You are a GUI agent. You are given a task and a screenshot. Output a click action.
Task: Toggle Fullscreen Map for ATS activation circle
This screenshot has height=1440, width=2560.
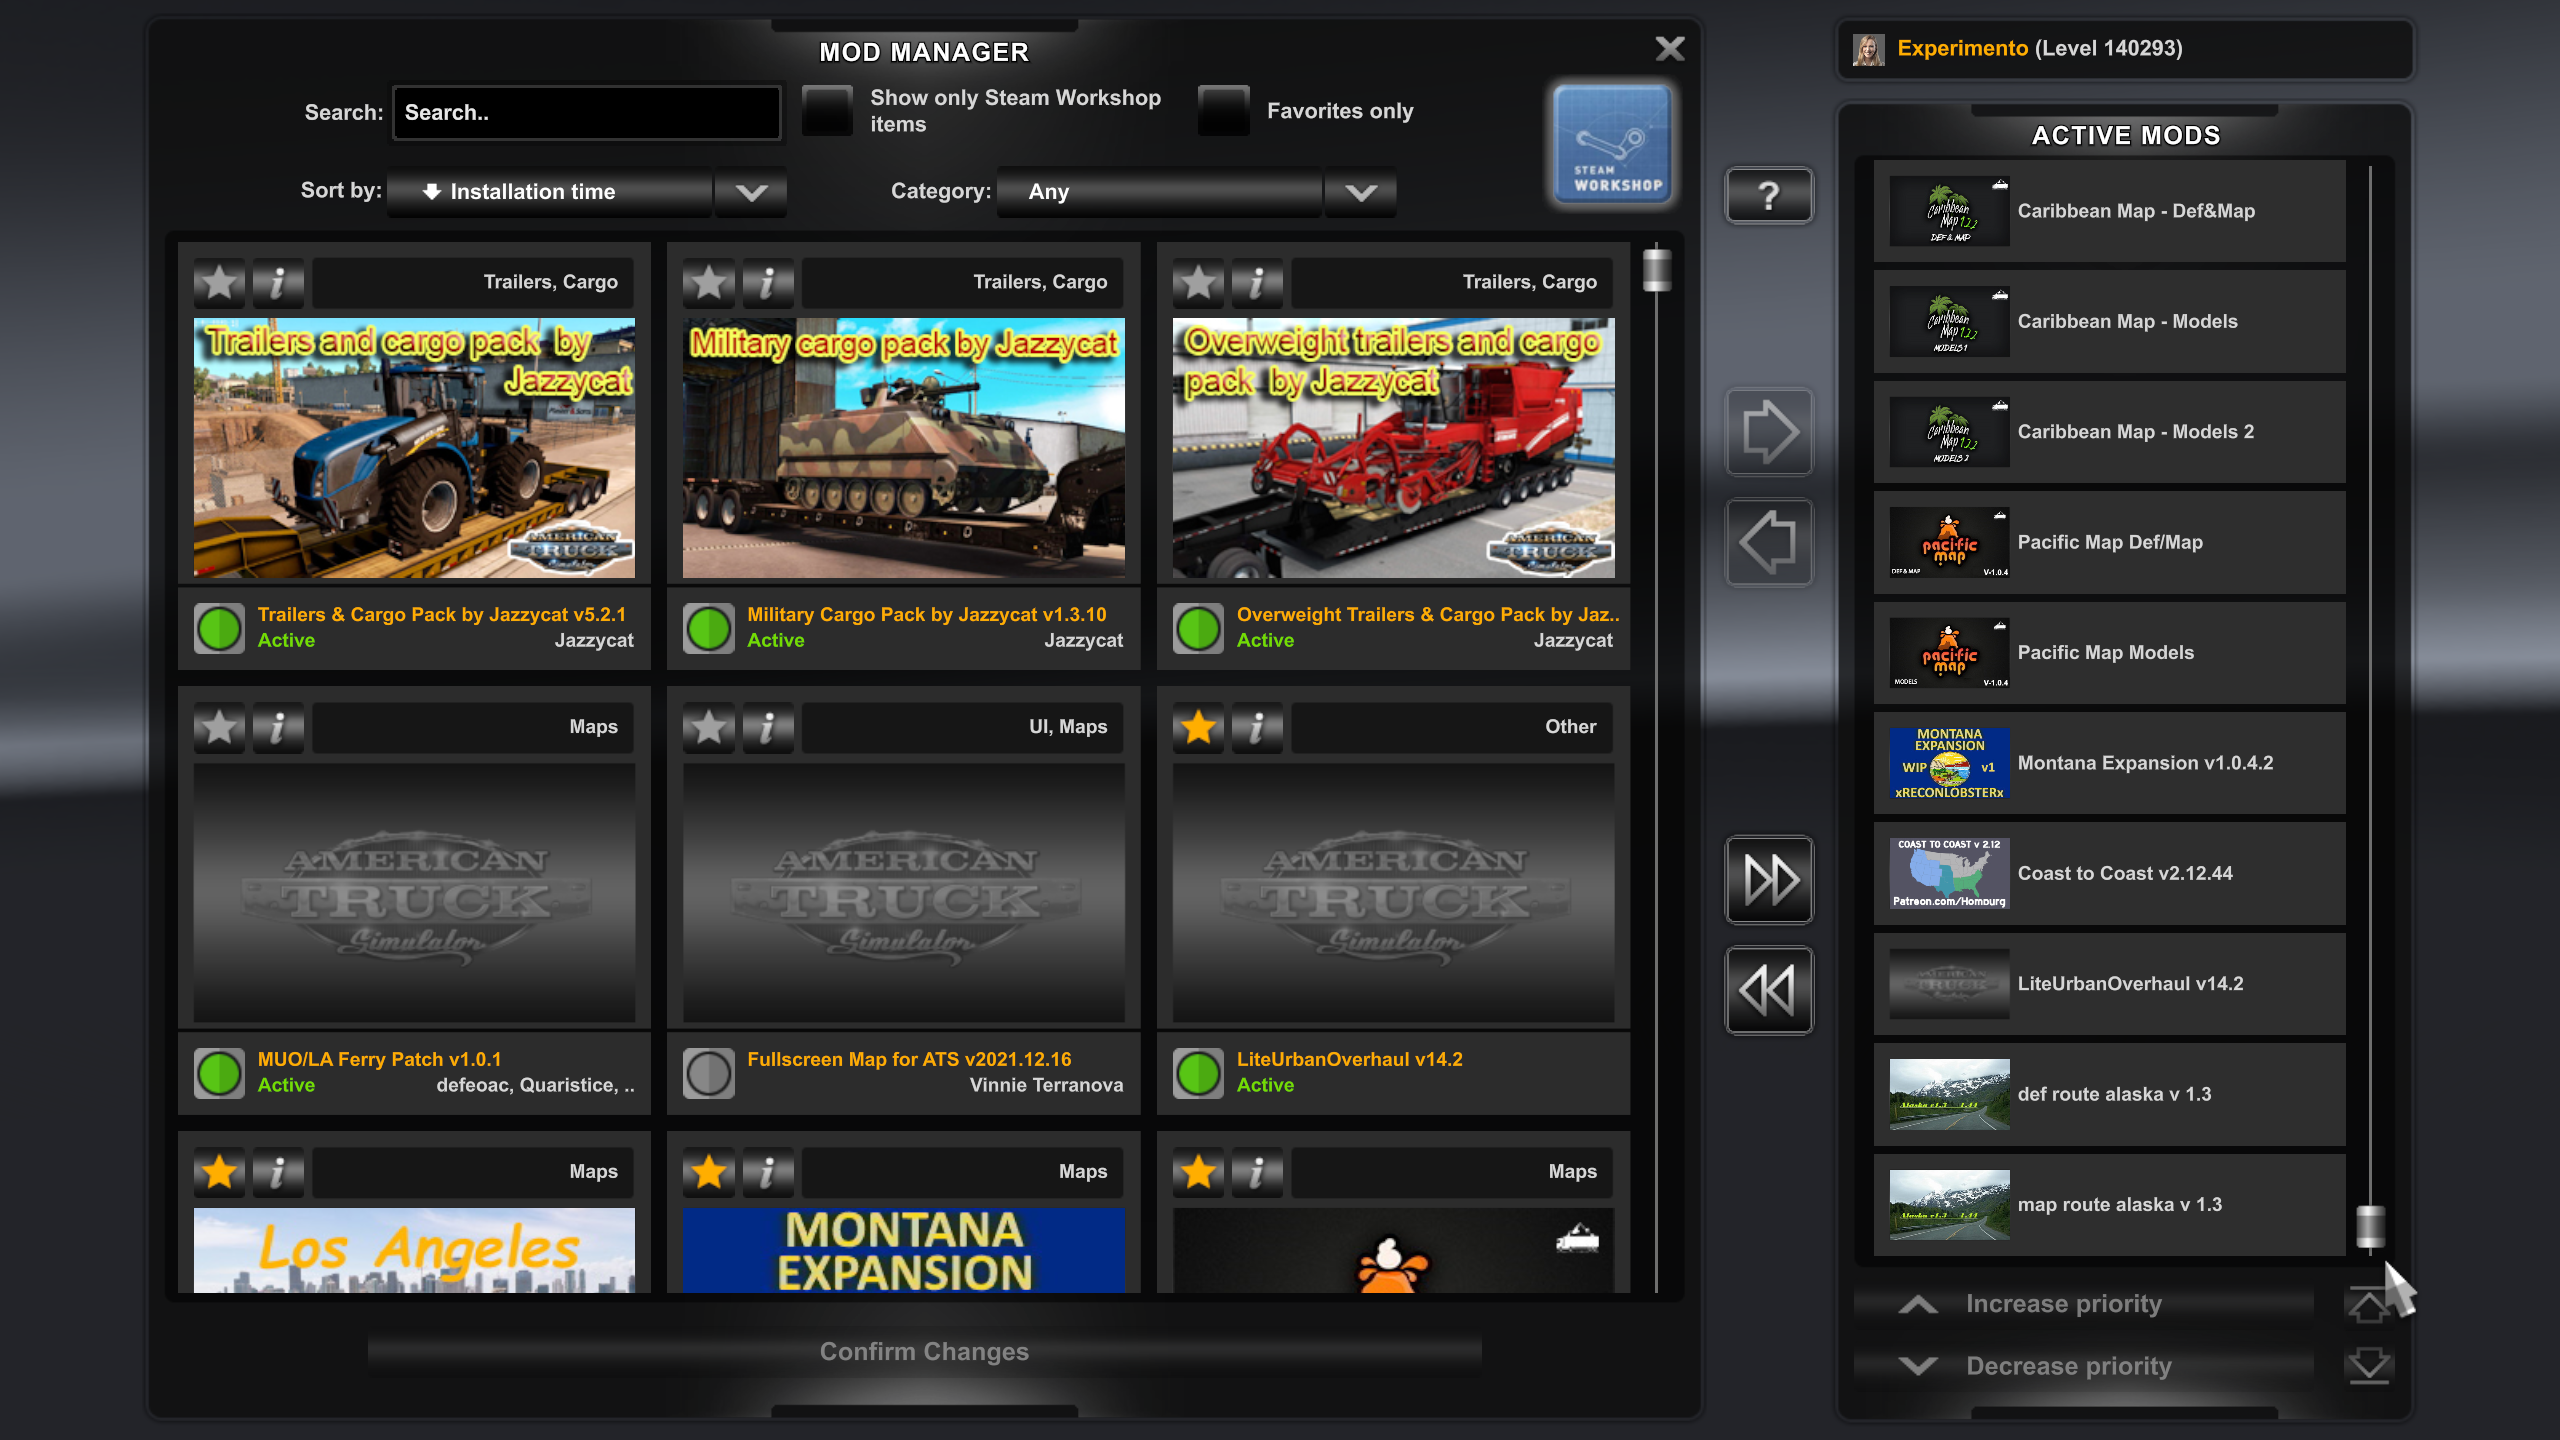click(x=709, y=1073)
